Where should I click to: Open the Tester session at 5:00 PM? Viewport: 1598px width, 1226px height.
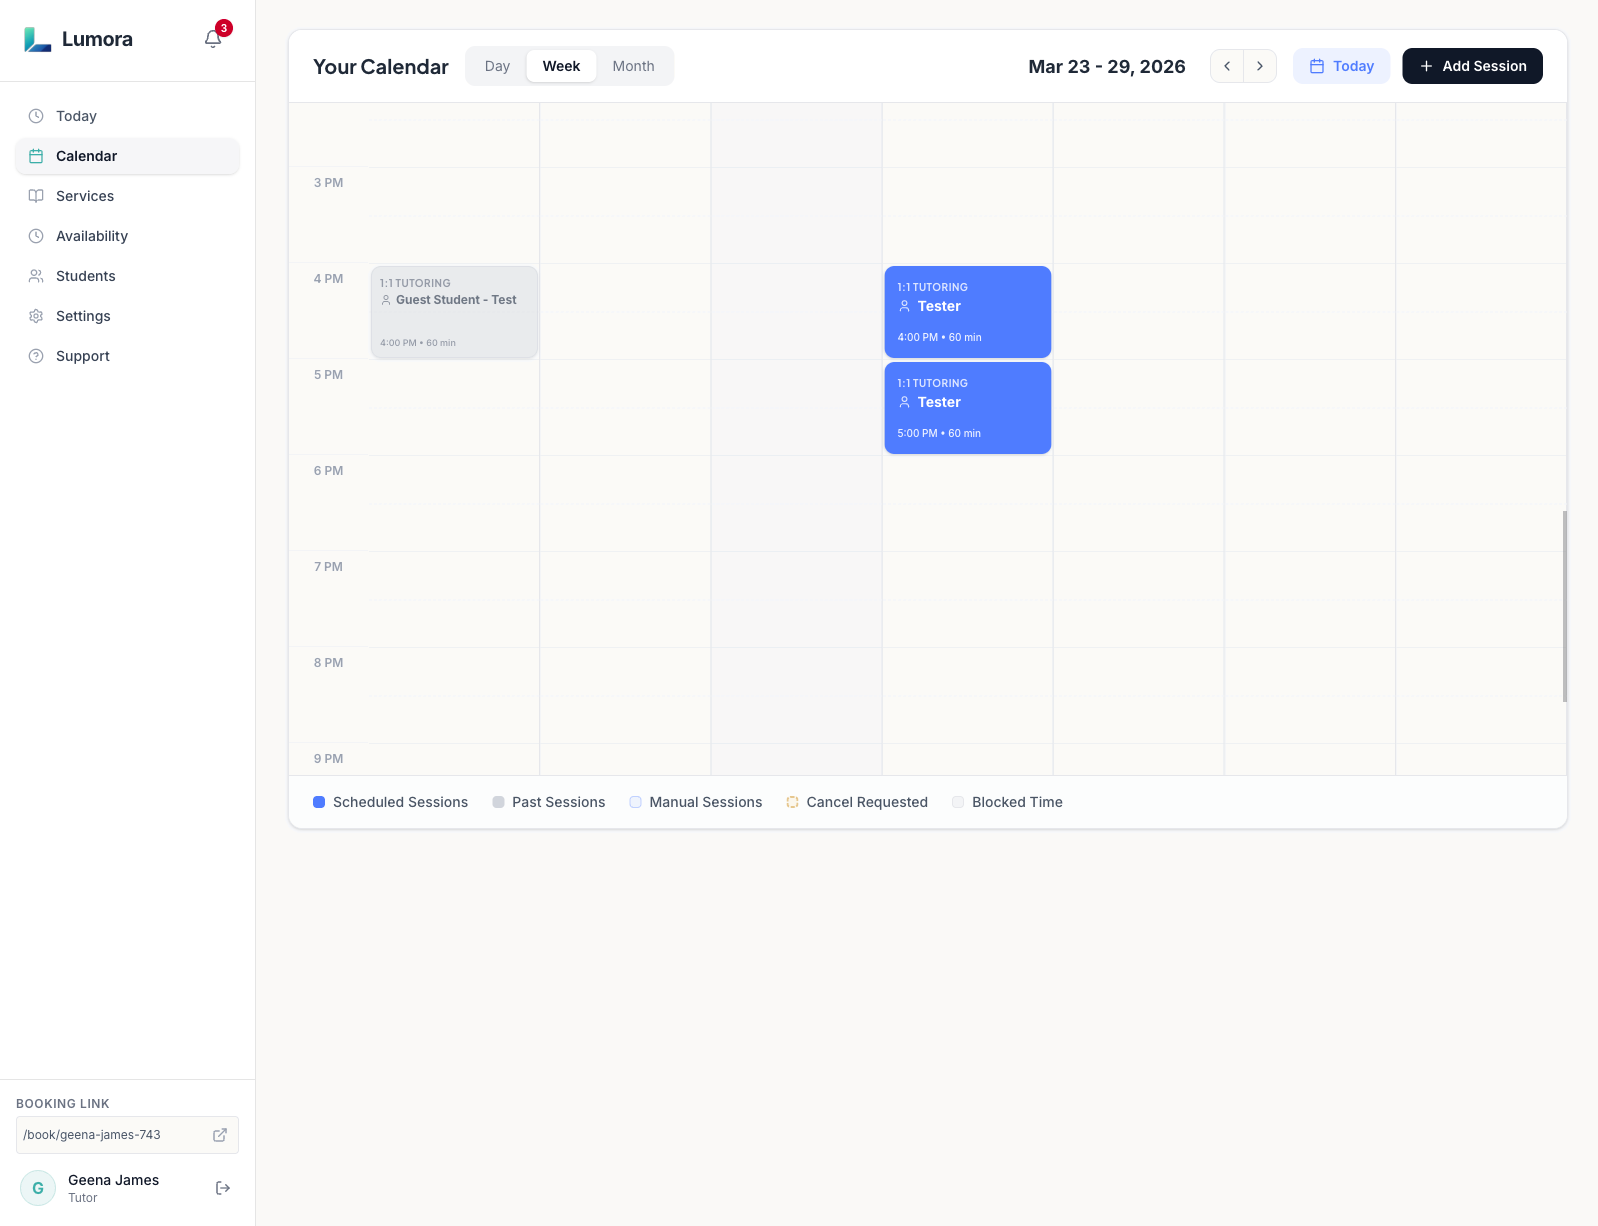(x=967, y=408)
